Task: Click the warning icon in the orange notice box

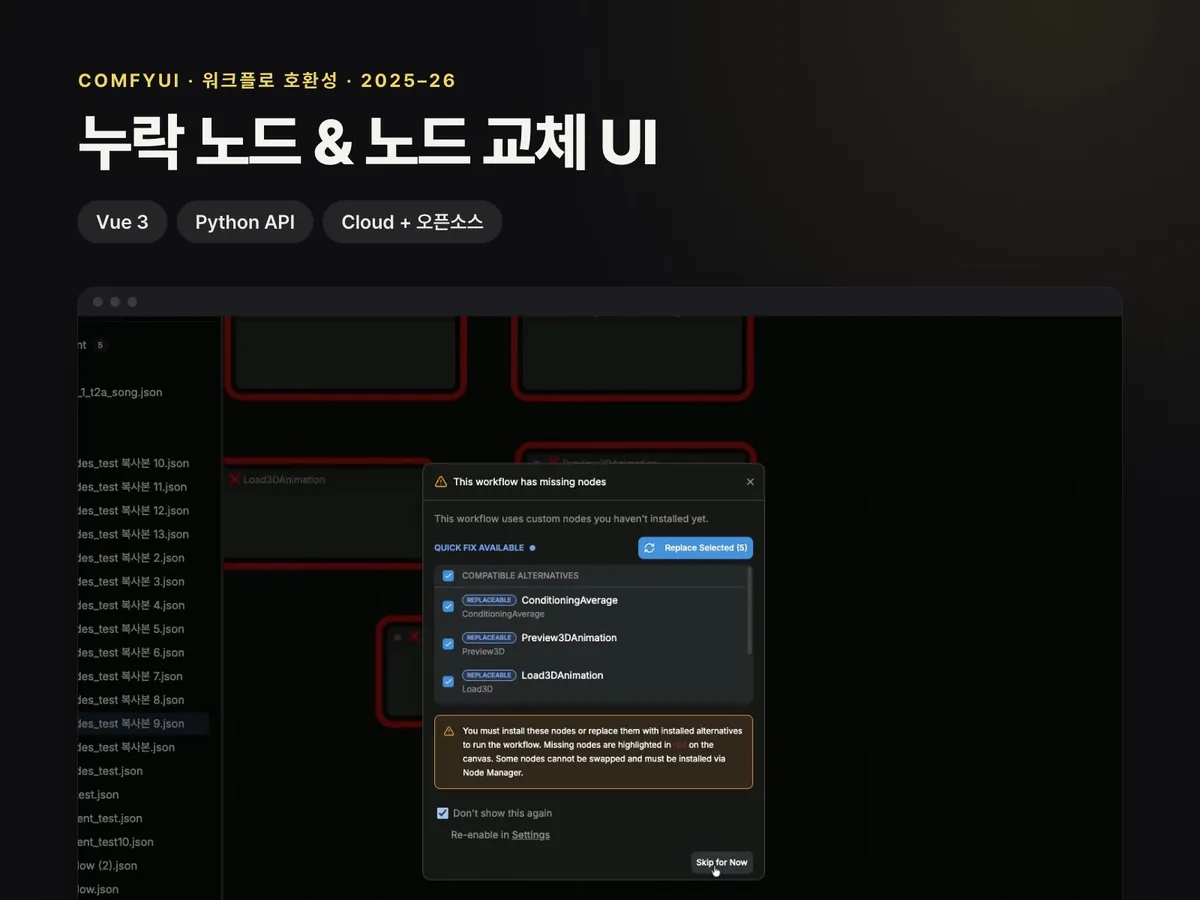Action: coord(449,731)
